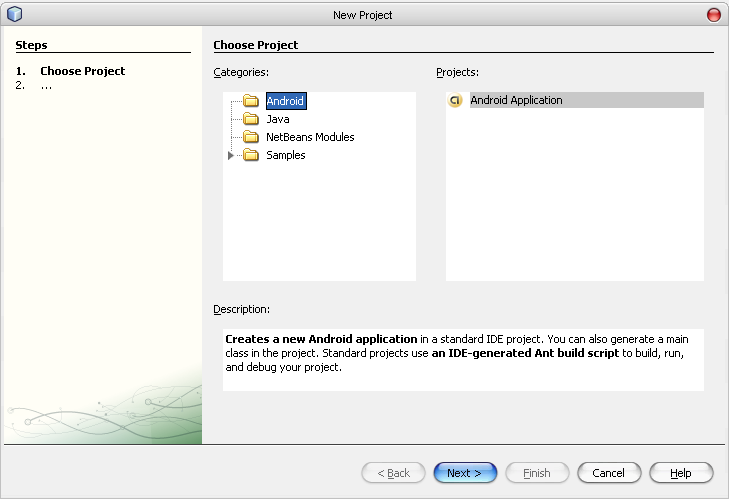Click the Choose Project step in Steps
729x499 pixels.
pos(82,71)
